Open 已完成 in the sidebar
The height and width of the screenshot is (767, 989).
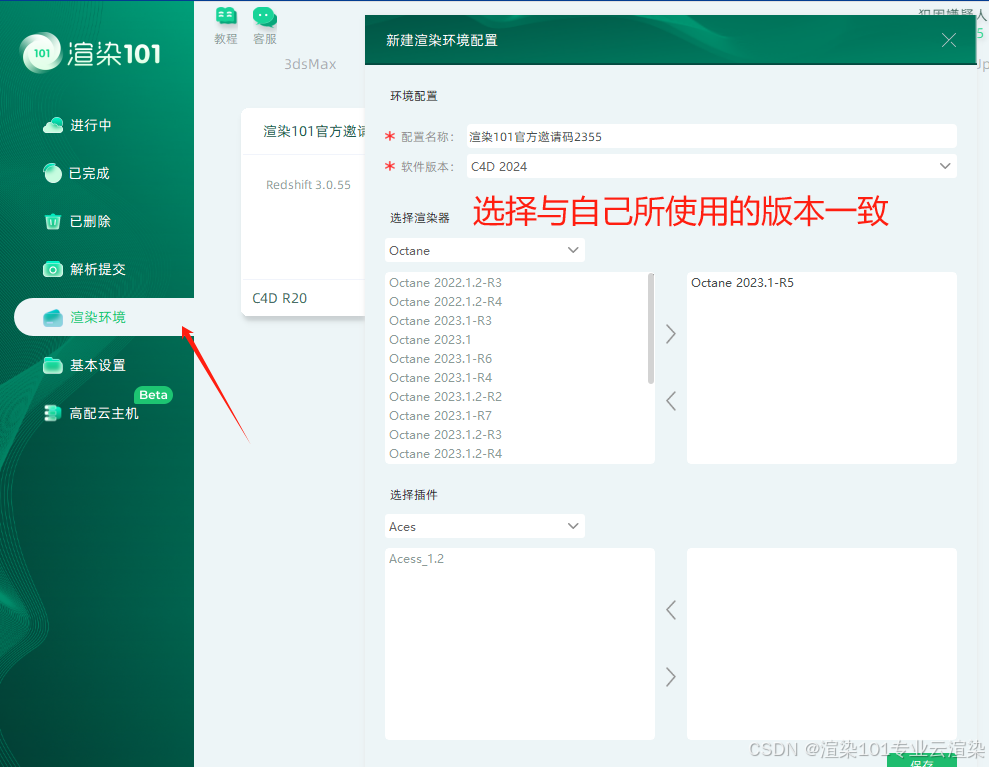(x=89, y=173)
